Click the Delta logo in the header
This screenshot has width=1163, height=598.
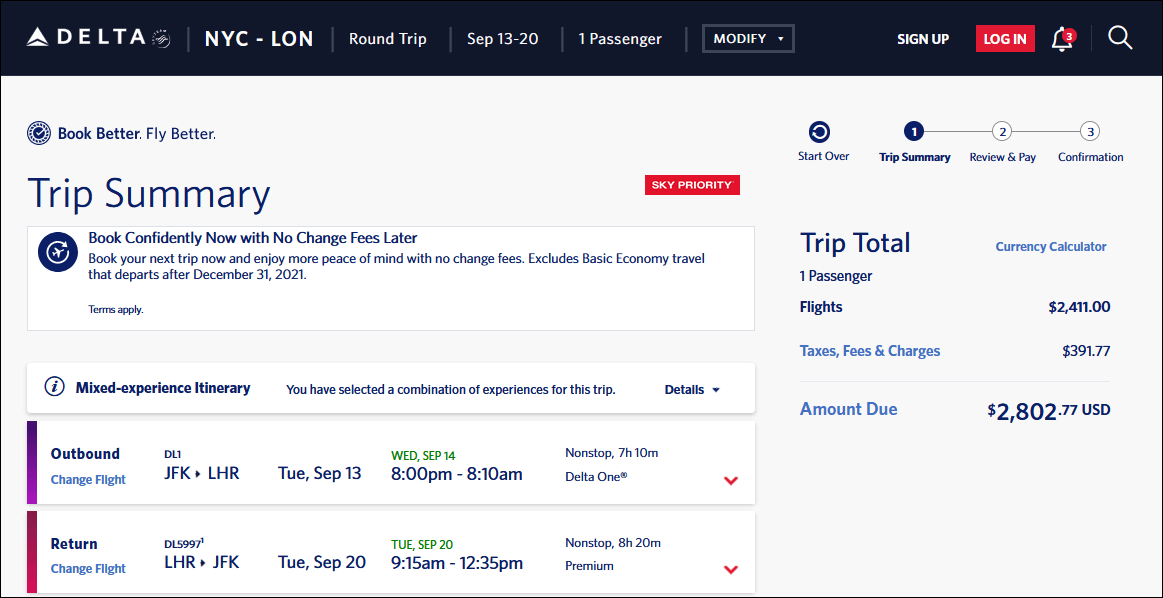(86, 38)
